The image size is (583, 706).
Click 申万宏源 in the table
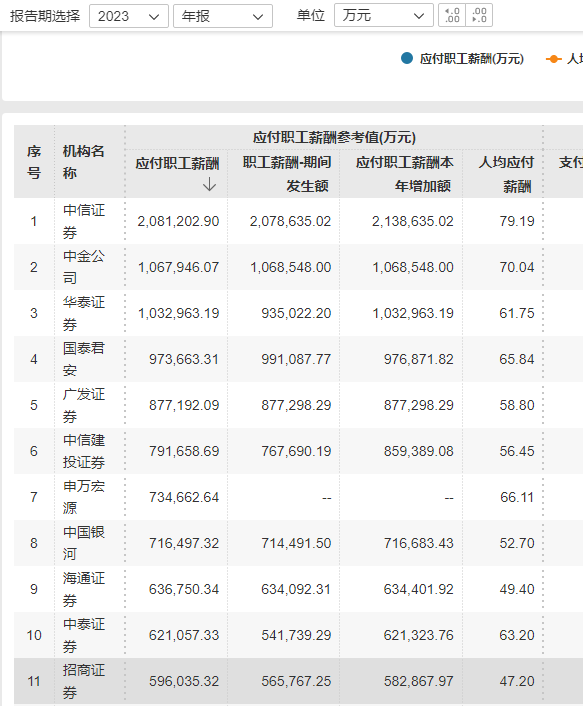tap(84, 497)
